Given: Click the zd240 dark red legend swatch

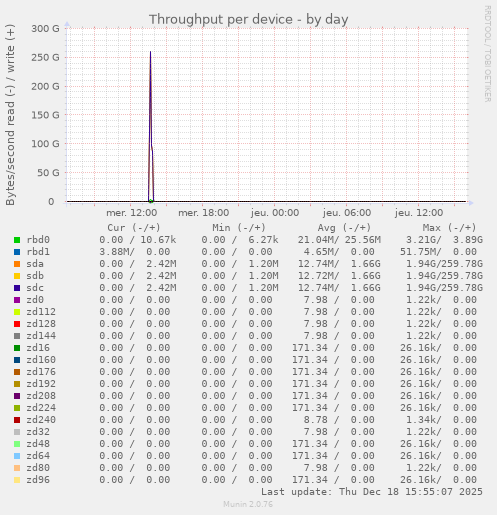Looking at the screenshot, I should click(17, 420).
